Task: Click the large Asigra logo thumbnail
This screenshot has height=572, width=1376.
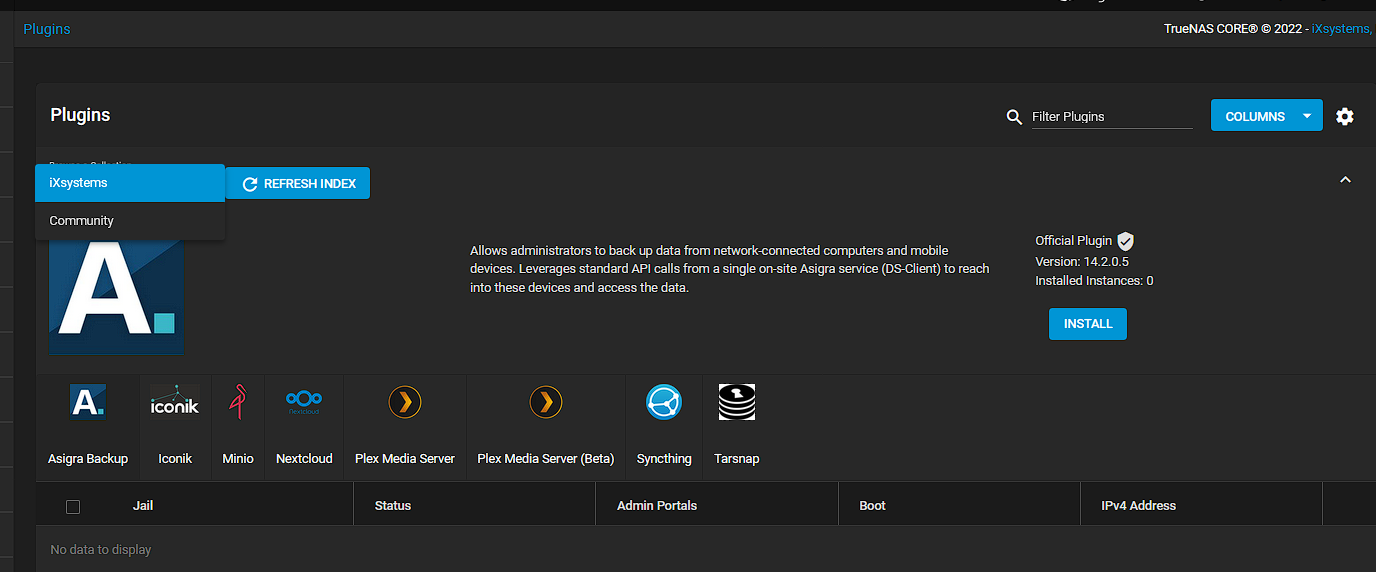Action: tap(116, 295)
